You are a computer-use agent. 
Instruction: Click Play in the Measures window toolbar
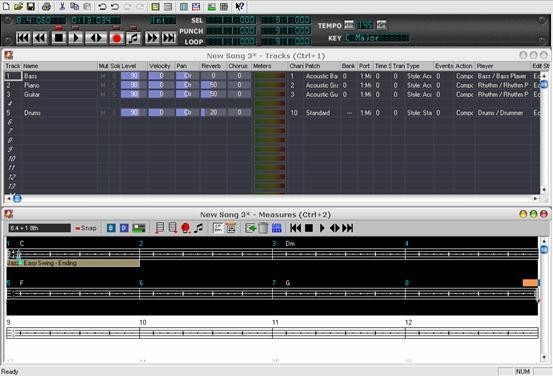[322, 228]
